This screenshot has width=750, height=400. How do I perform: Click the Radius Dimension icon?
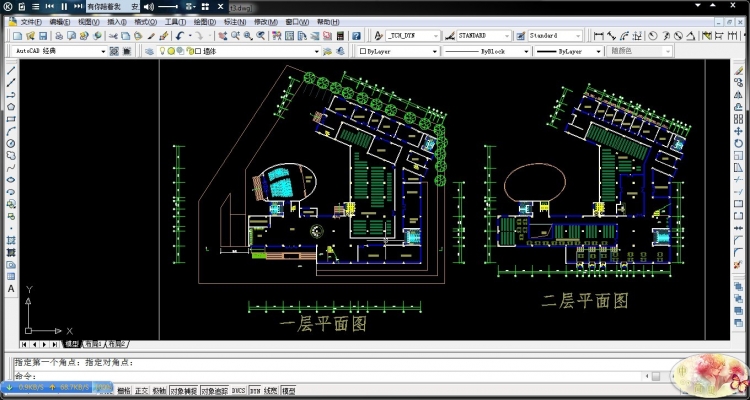(653, 36)
